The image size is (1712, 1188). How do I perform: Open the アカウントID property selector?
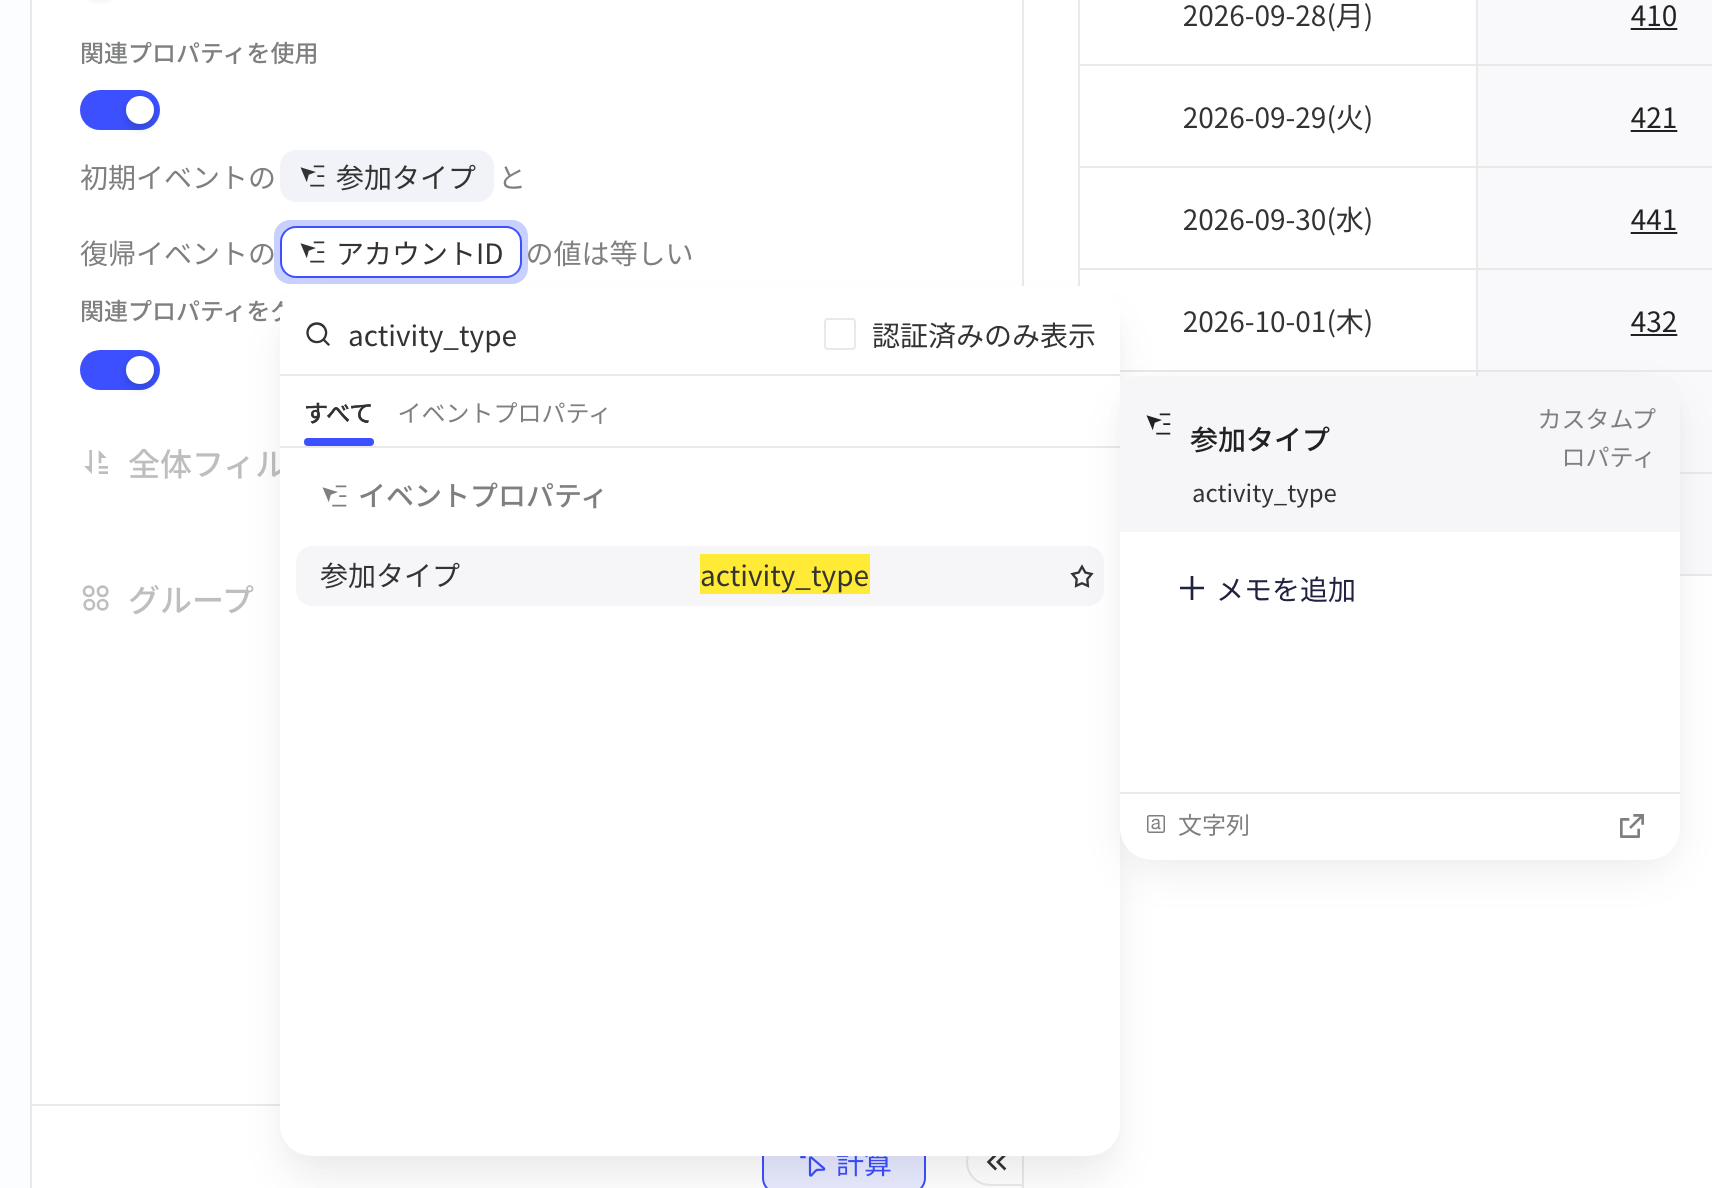(x=401, y=253)
